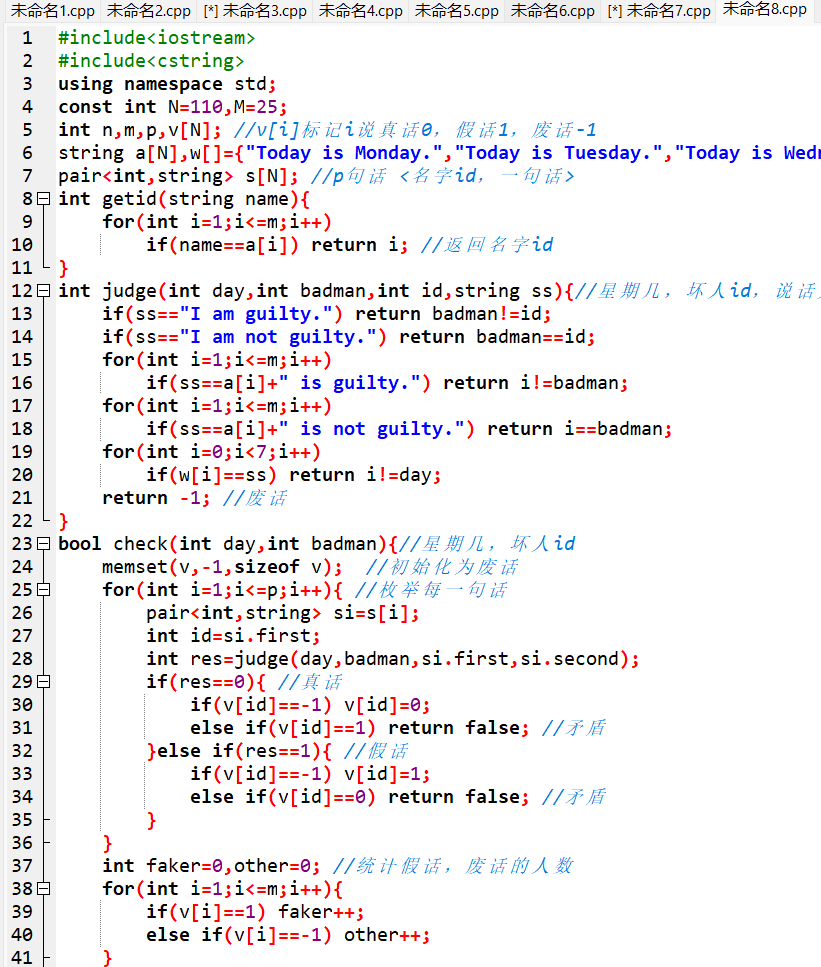Screen dimensions: 821x967
Task: Select the unsaved 未命名3.cpp tab
Action: pyautogui.click(x=255, y=11)
